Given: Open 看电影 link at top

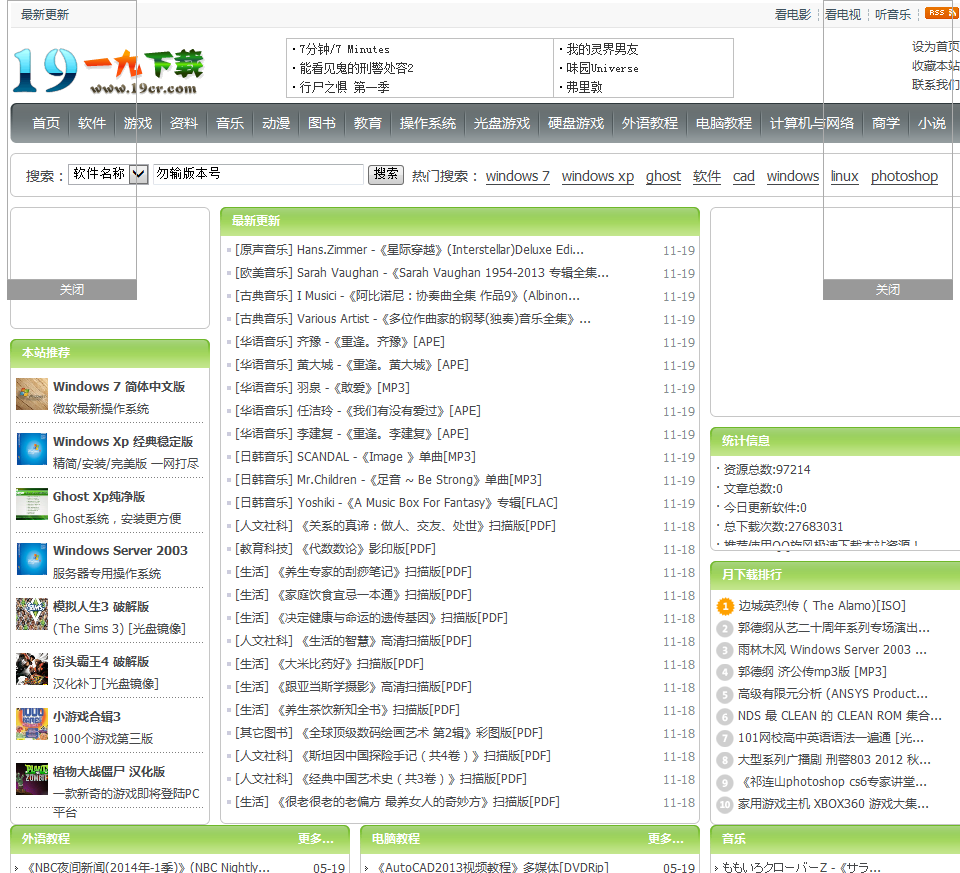Looking at the screenshot, I should pyautogui.click(x=792, y=14).
